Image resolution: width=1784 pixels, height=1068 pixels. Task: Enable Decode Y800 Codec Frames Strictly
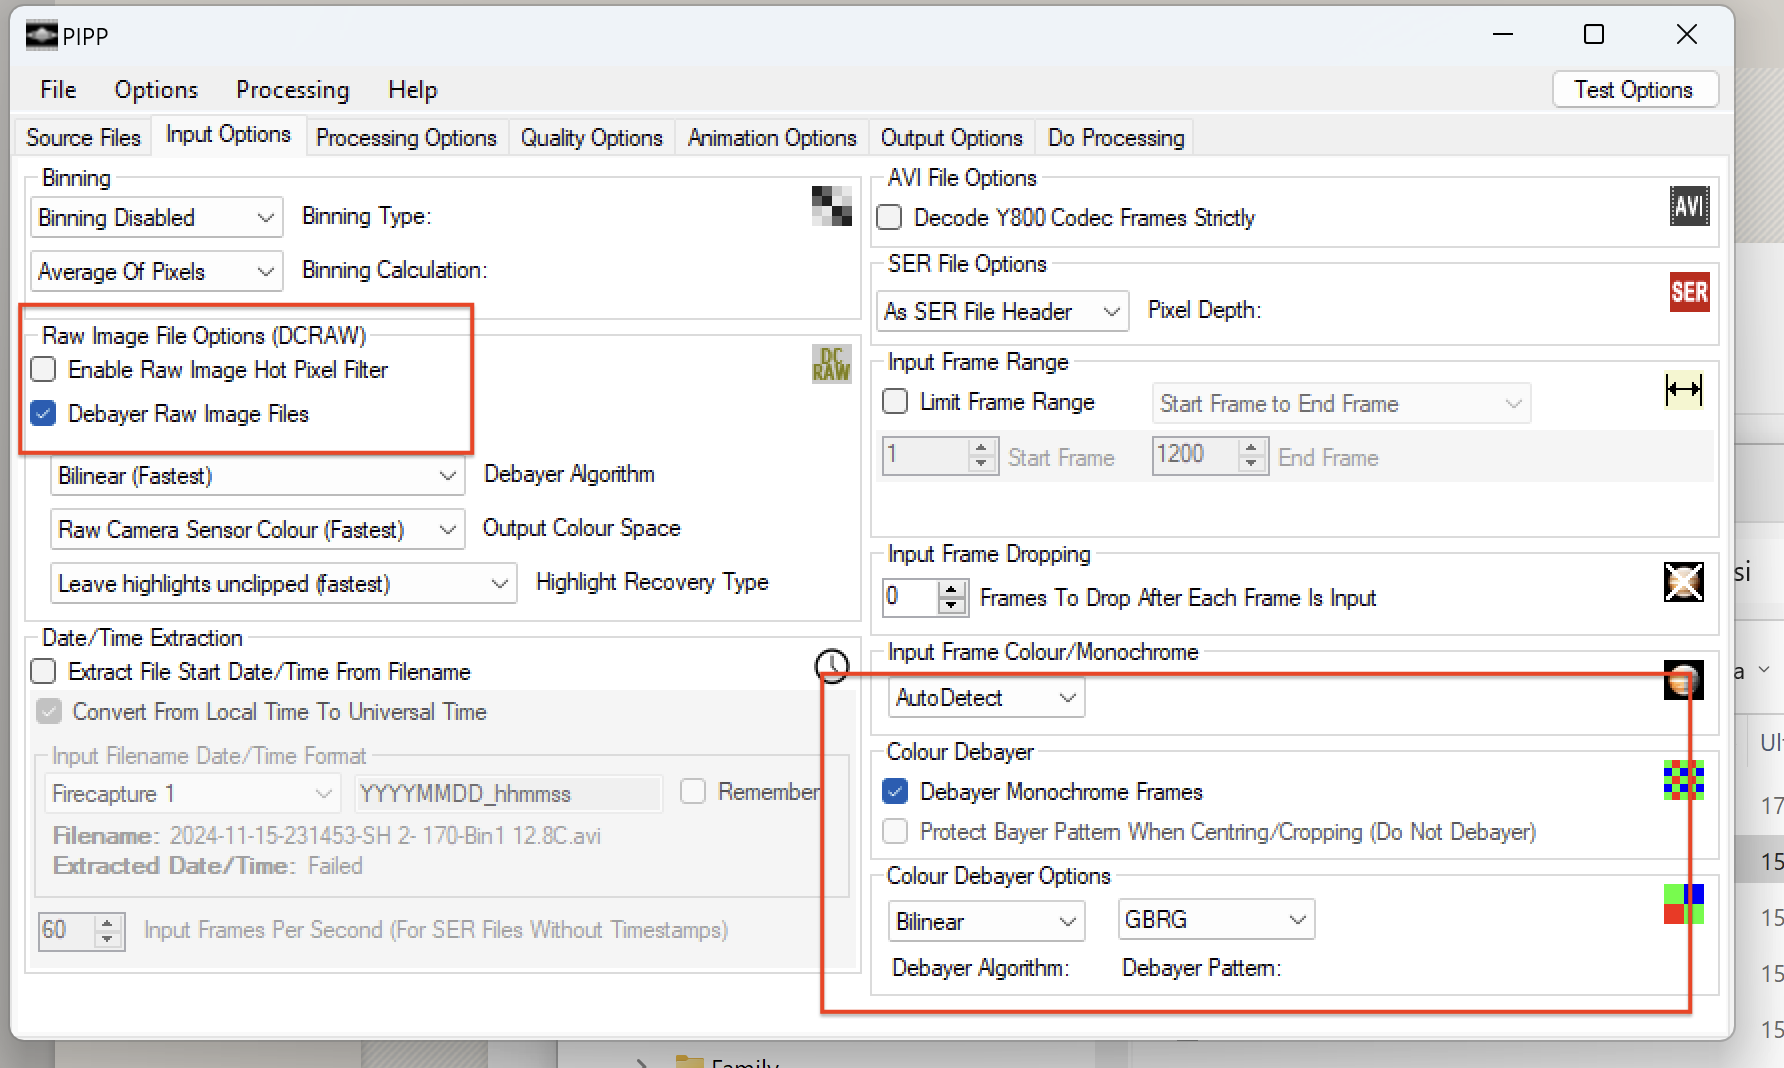pos(889,218)
